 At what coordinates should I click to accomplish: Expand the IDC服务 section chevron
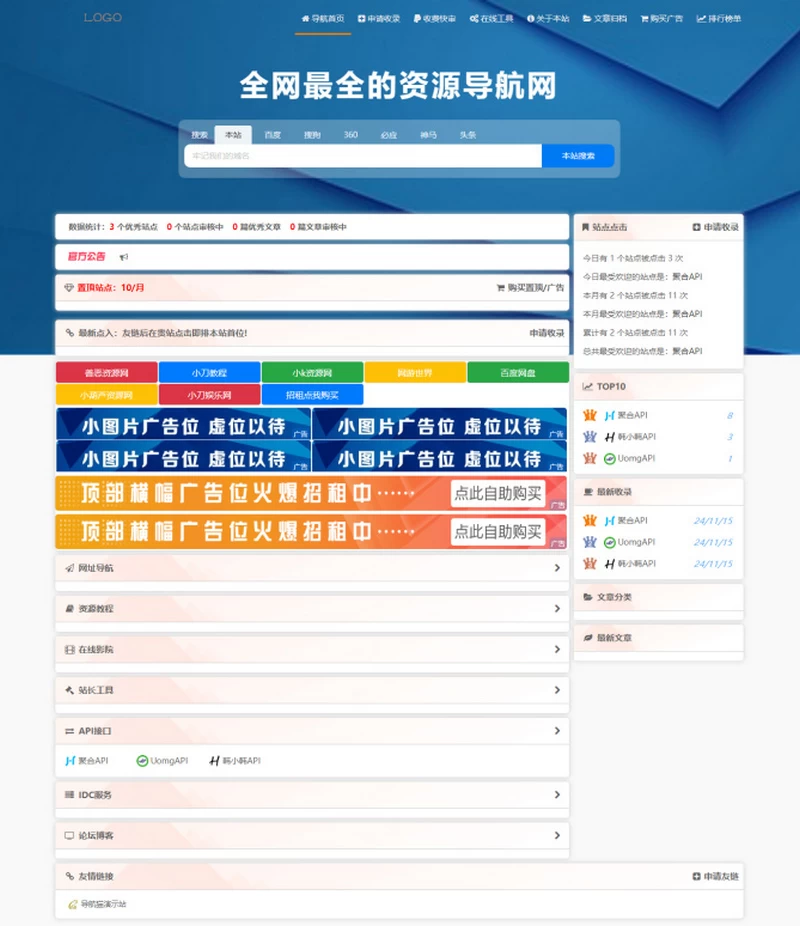558,795
